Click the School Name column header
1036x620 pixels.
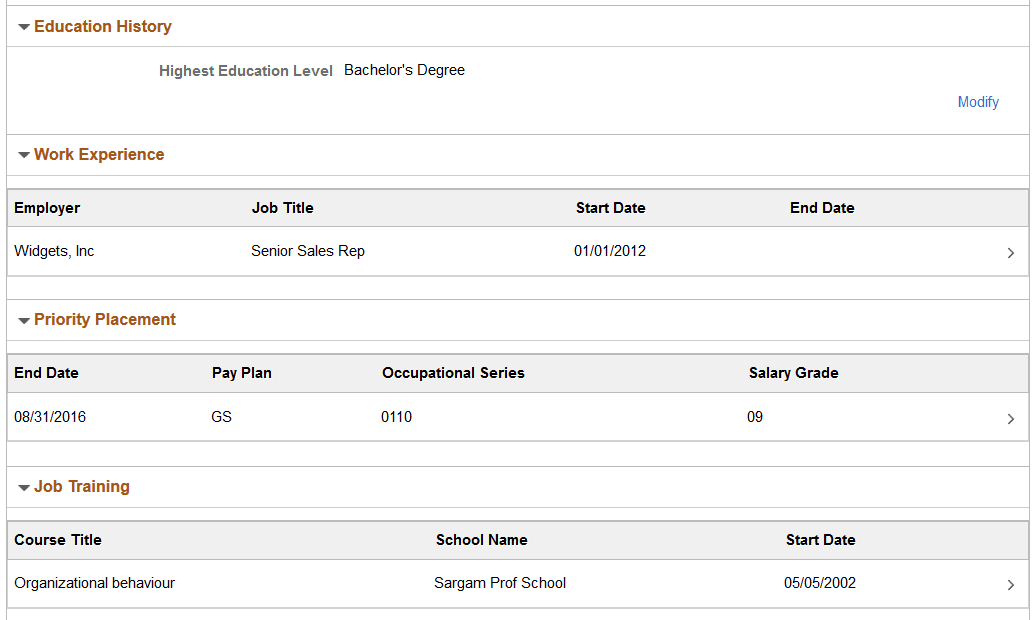coord(481,540)
